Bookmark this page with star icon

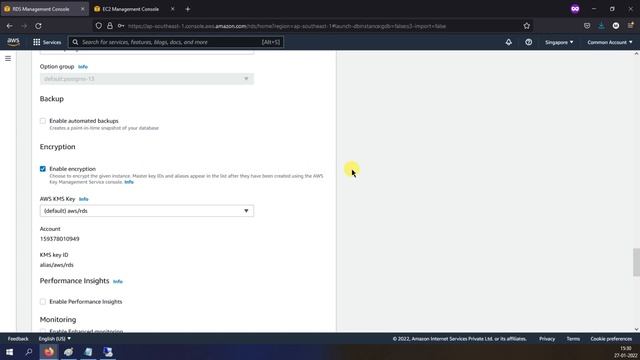tap(527, 26)
